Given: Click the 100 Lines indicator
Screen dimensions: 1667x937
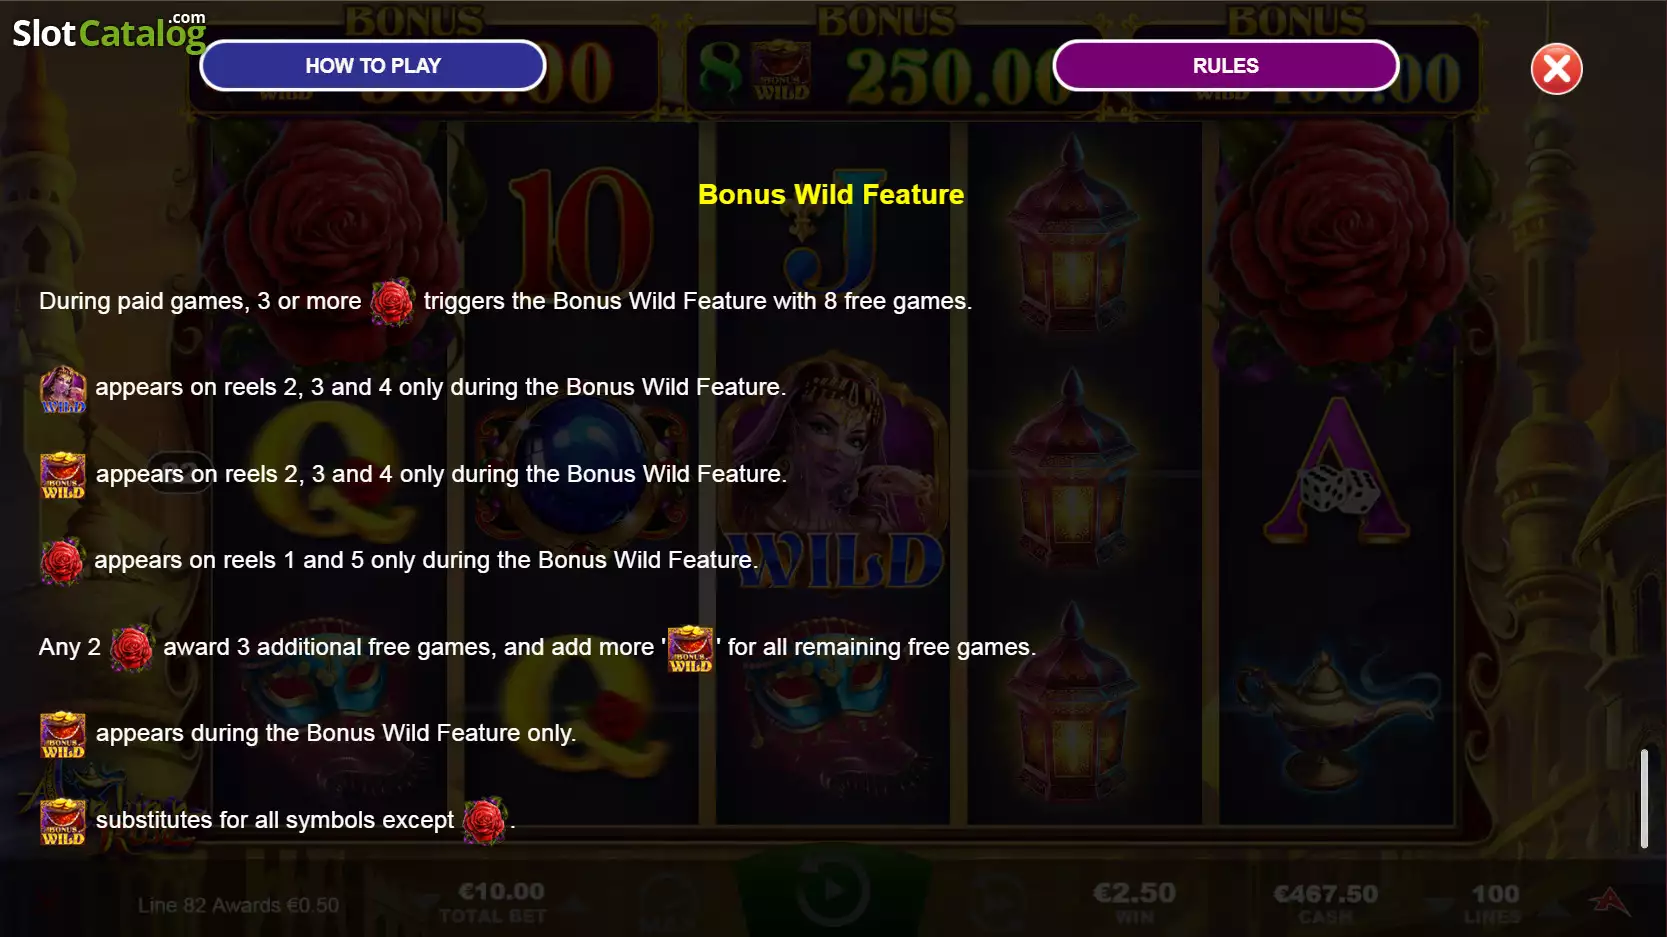Looking at the screenshot, I should coord(1494,902).
